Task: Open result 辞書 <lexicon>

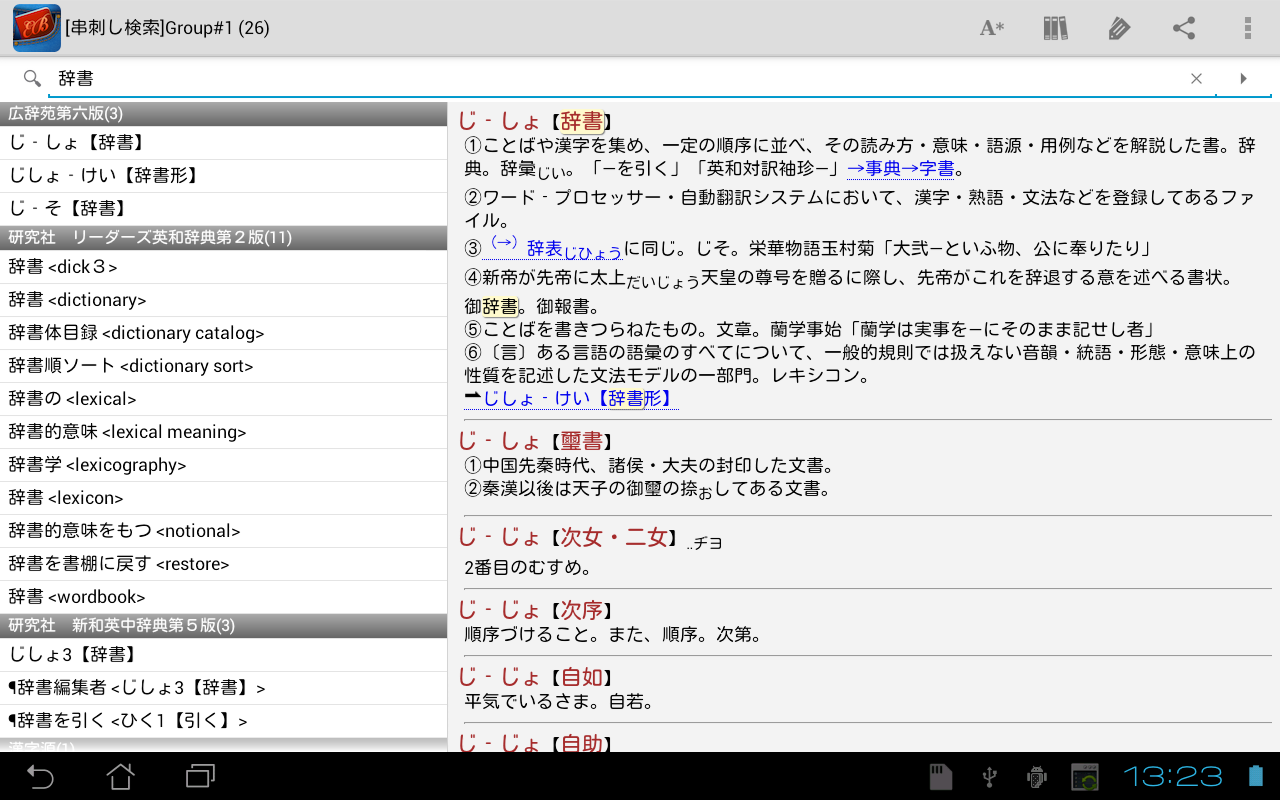Action: click(x=223, y=498)
